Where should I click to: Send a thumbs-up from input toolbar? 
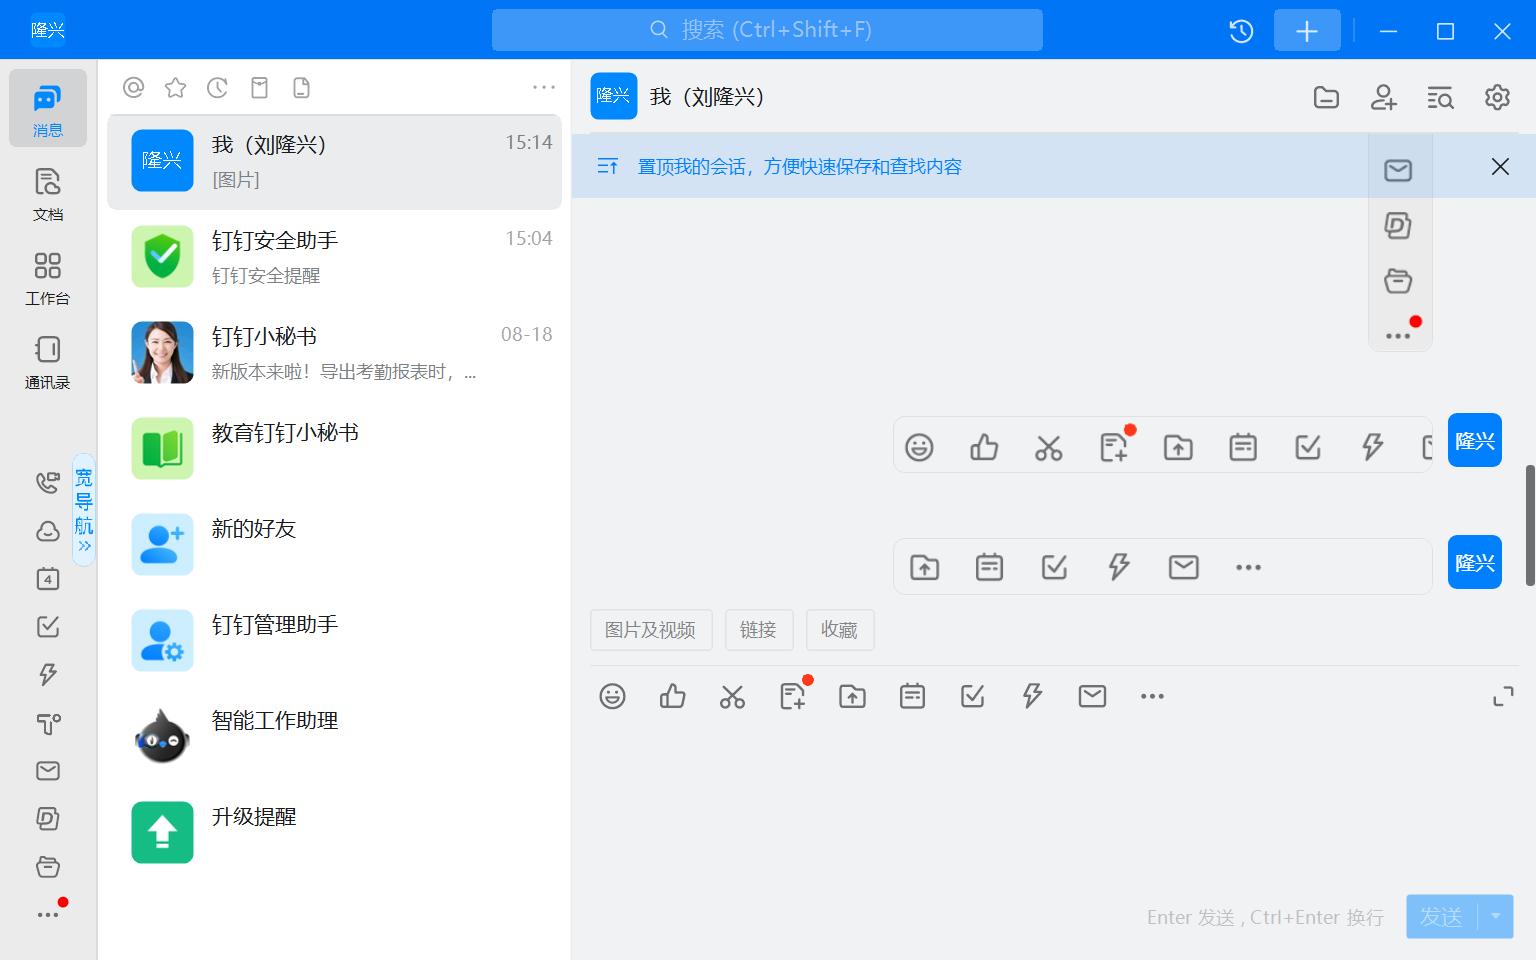coord(673,696)
